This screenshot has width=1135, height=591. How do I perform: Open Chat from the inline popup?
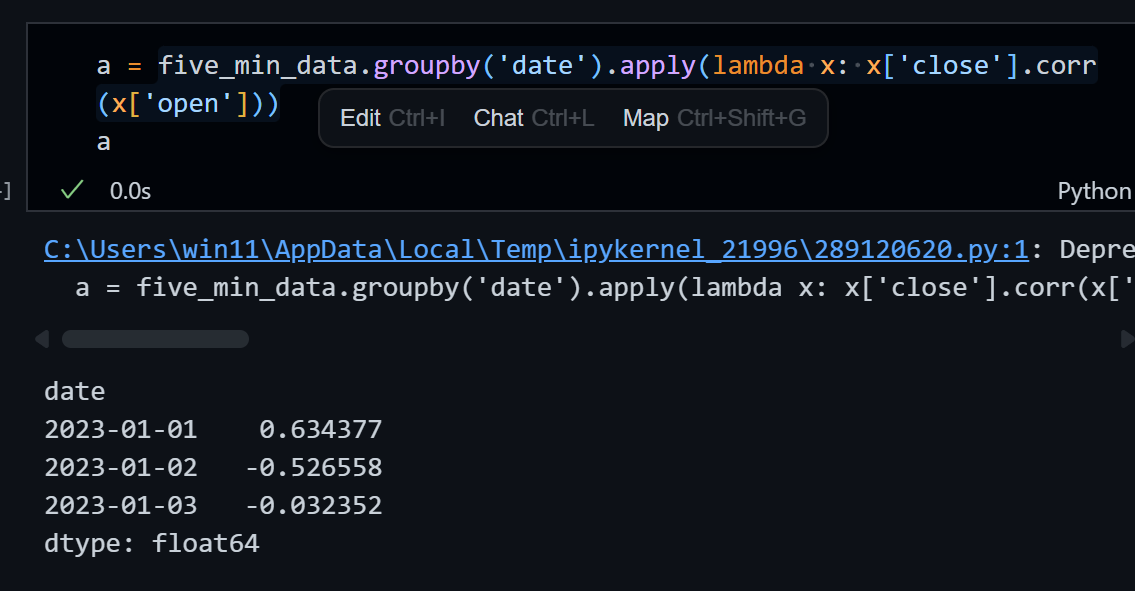pyautogui.click(x=498, y=118)
